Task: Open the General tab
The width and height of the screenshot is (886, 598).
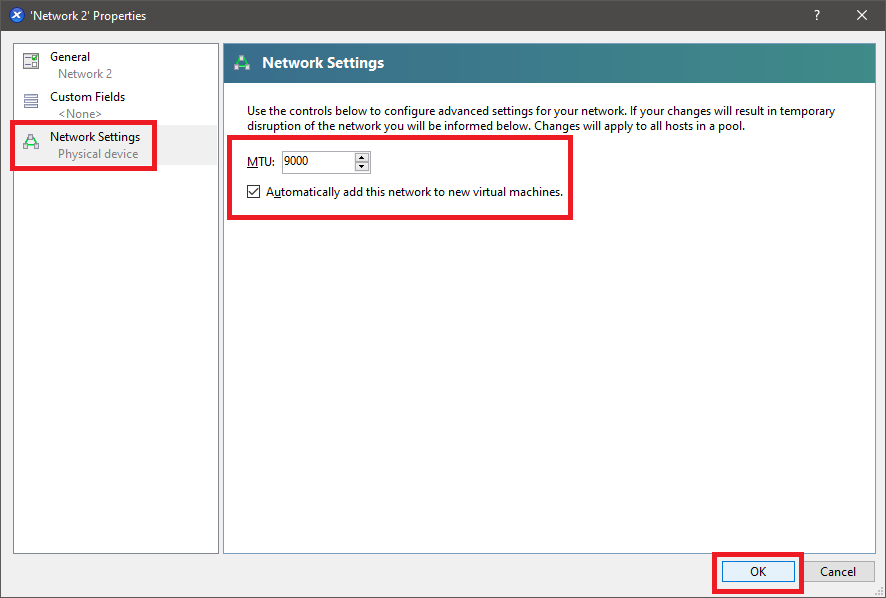Action: point(70,57)
